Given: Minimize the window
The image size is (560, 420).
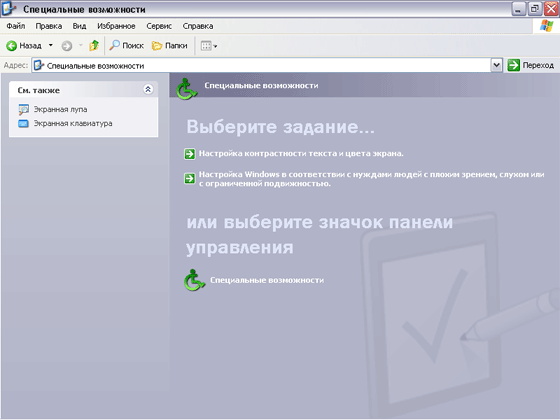Looking at the screenshot, I should 518,9.
